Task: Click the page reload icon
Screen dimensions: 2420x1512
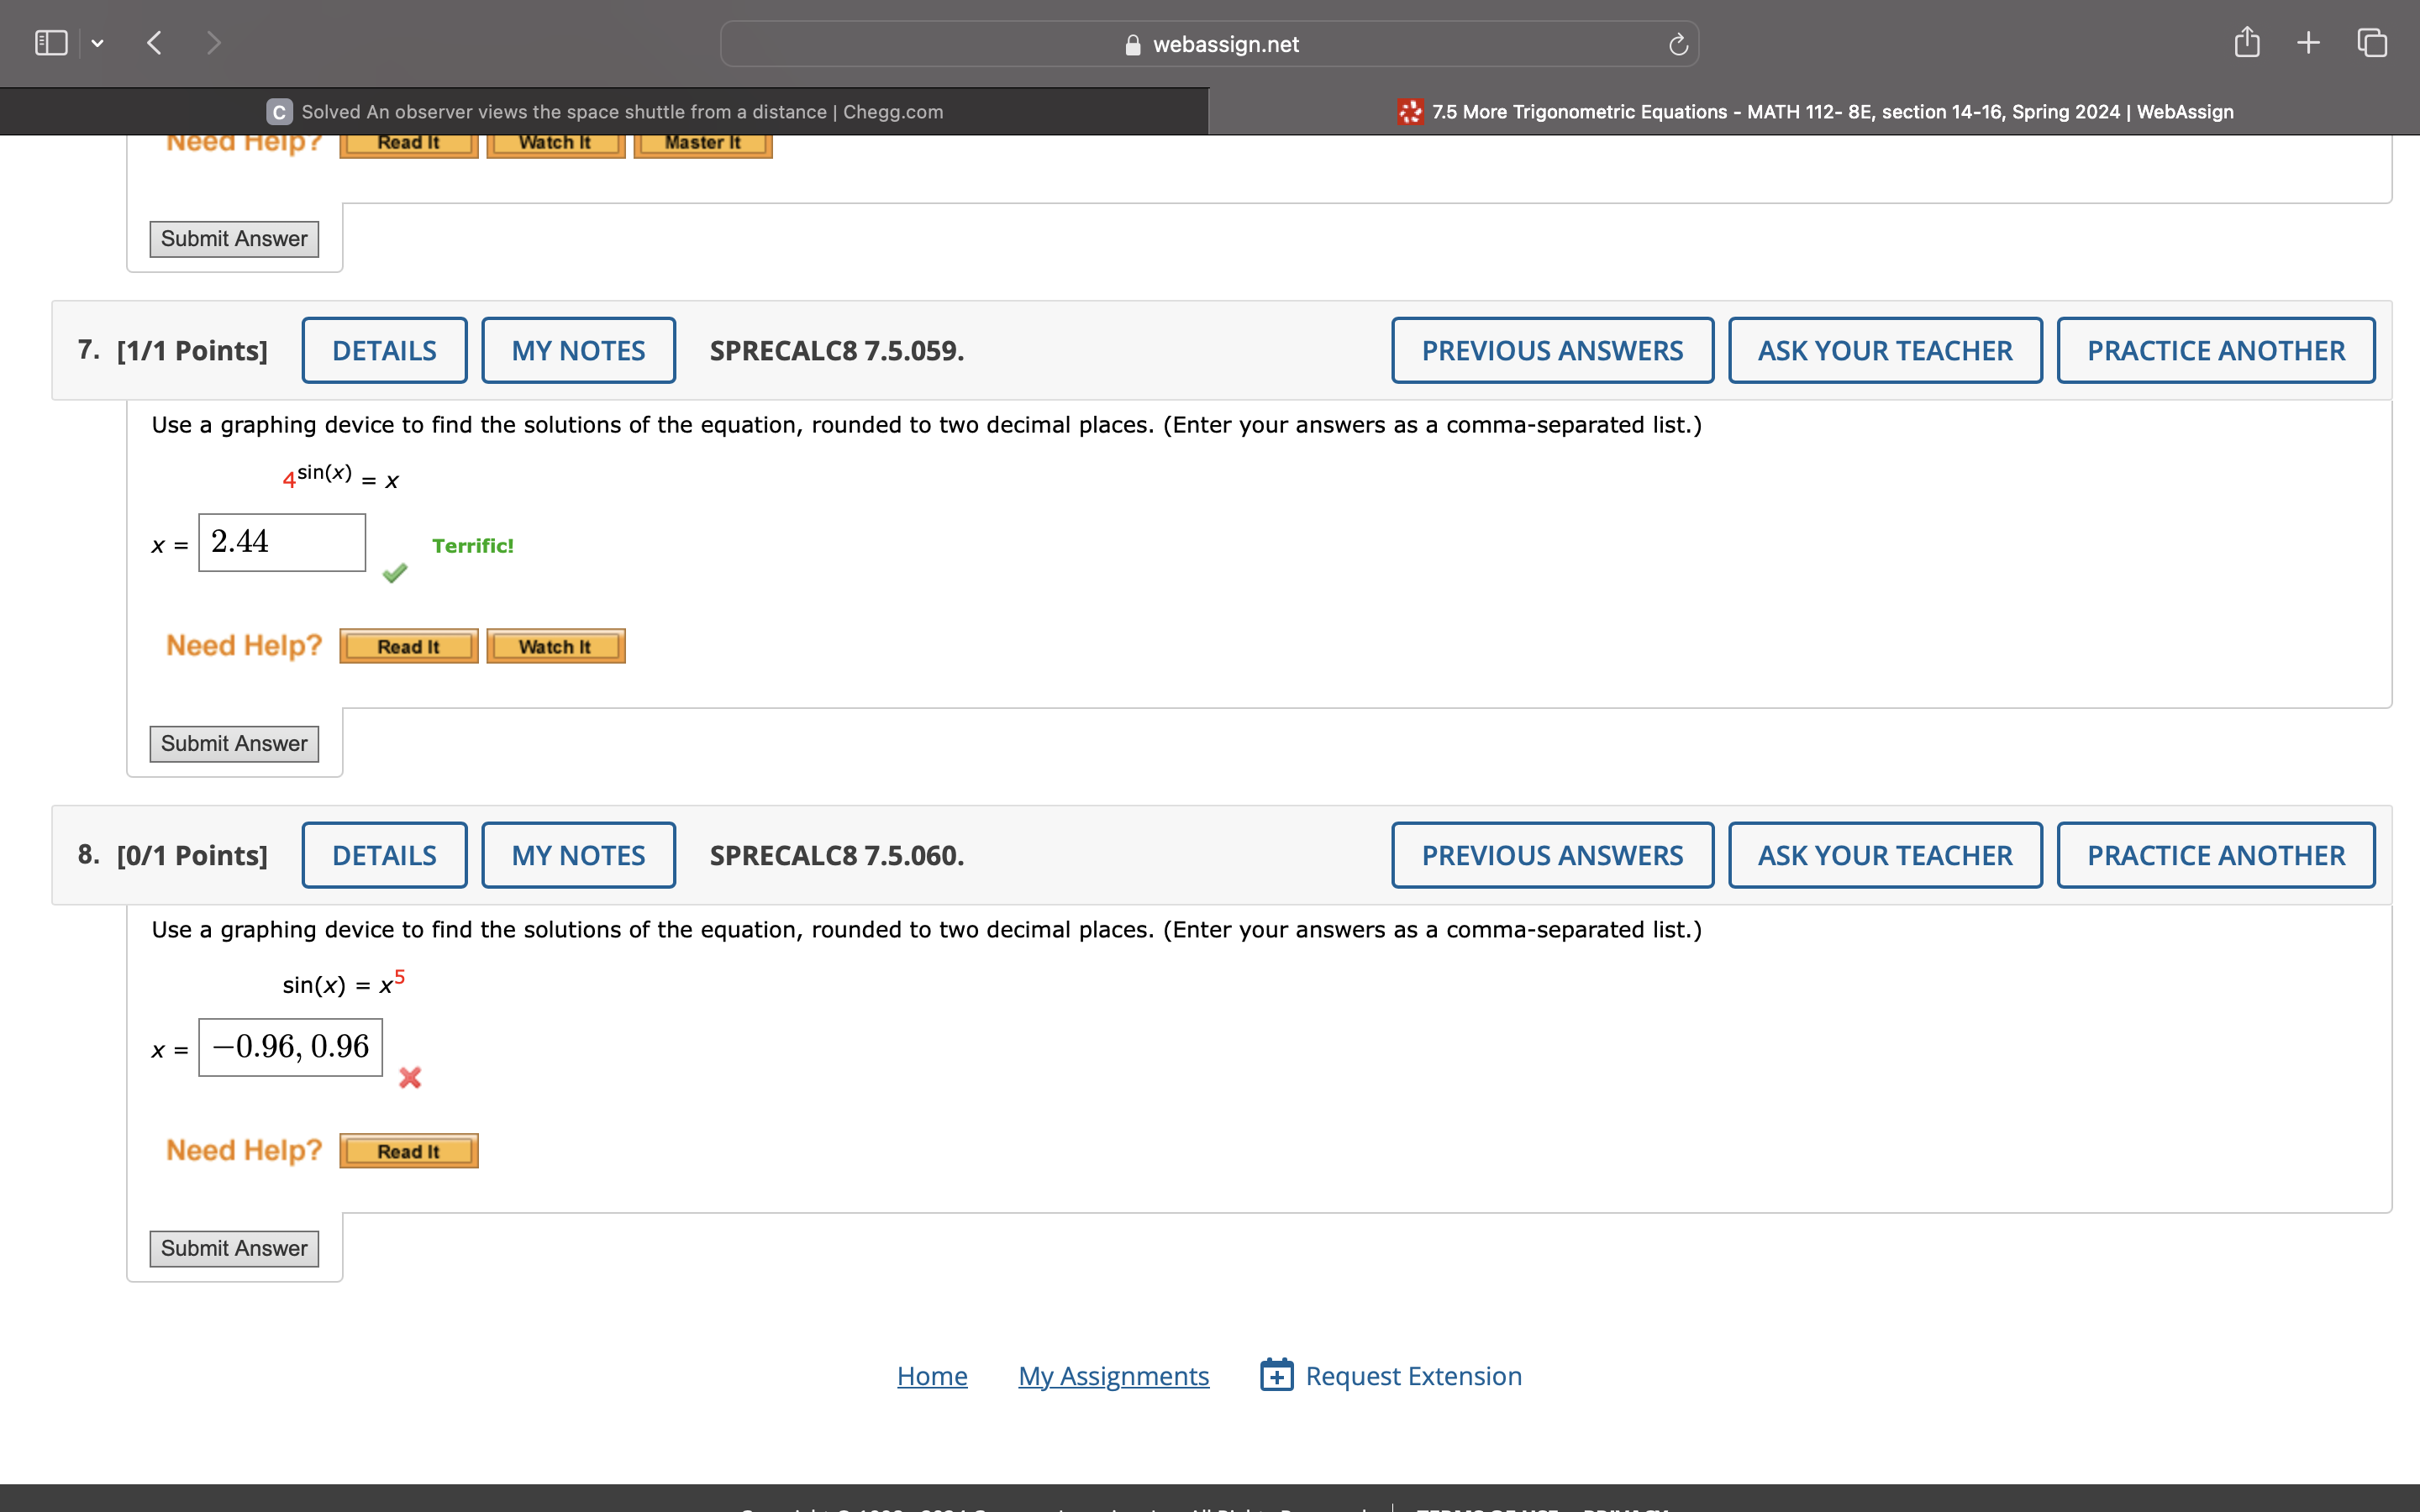Action: [x=1678, y=44]
